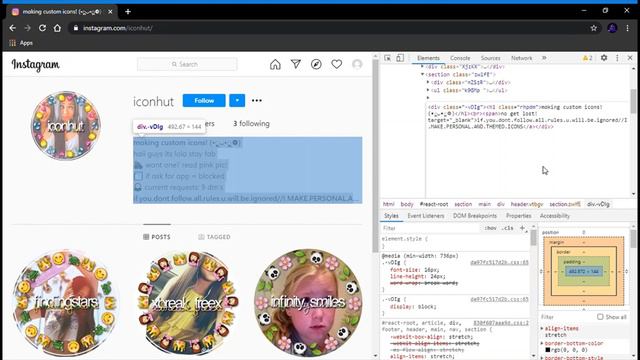Screen dimensions: 640x360
Task: Select #react-root in the DOM breadcrumb
Action: point(433,204)
